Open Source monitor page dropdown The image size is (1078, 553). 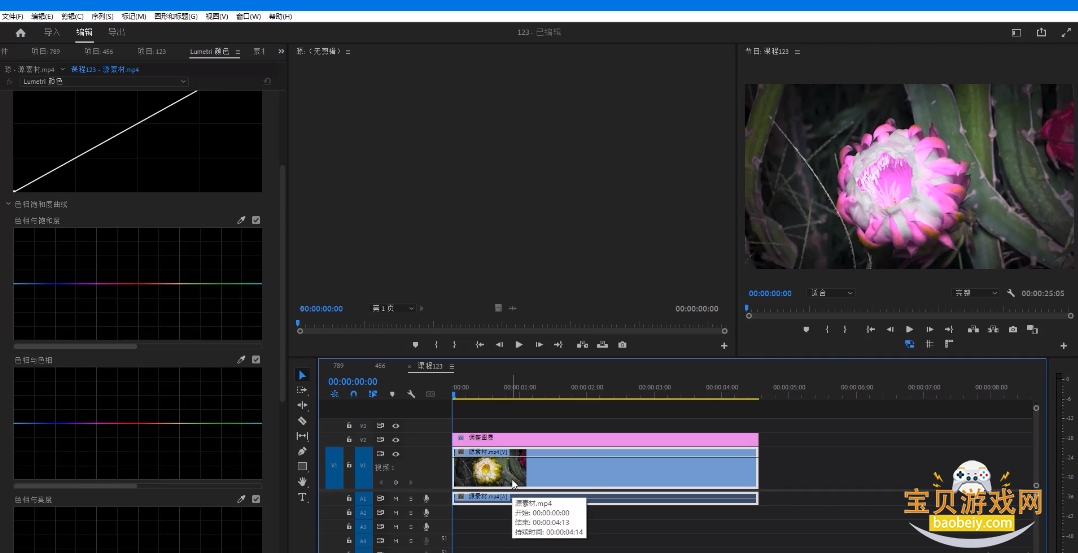pyautogui.click(x=393, y=308)
